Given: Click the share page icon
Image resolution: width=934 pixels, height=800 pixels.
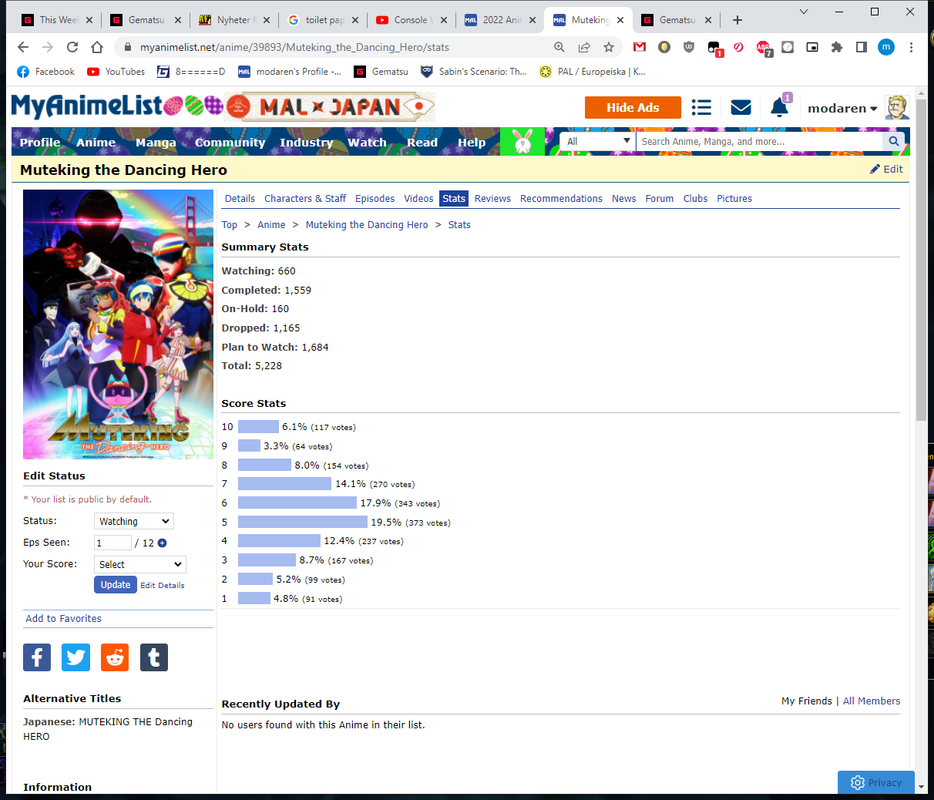Looking at the screenshot, I should coord(584,47).
